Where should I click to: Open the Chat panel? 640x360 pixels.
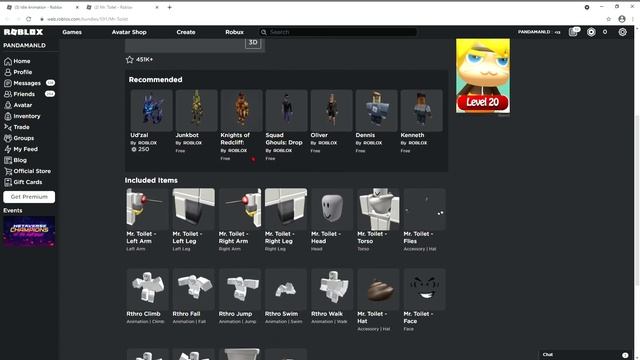pyautogui.click(x=586, y=355)
